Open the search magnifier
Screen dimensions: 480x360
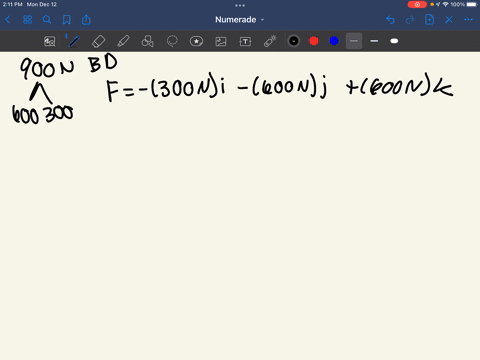tap(47, 20)
